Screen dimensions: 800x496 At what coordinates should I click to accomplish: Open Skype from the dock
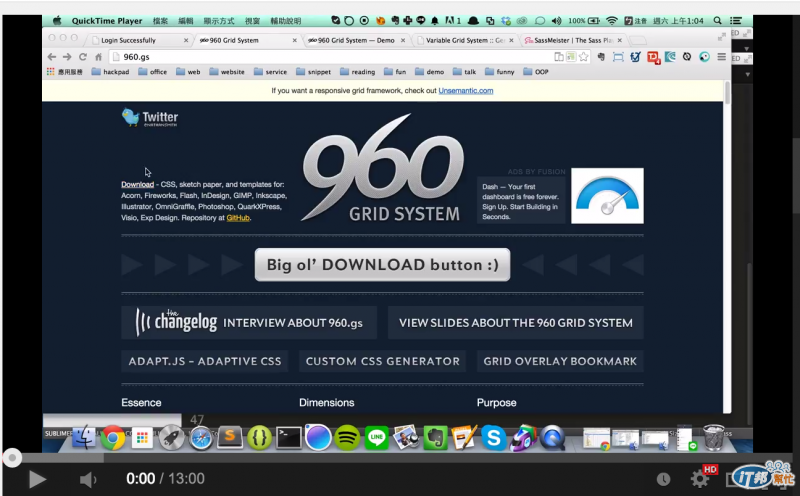tap(494, 437)
